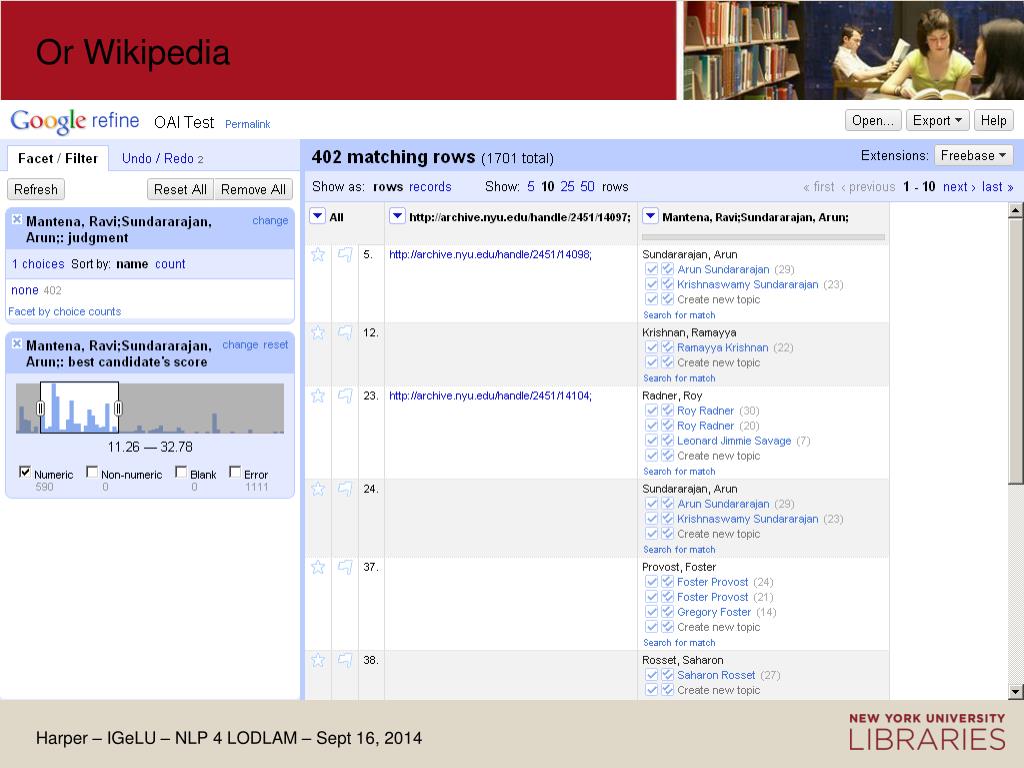Star row 23
The width and height of the screenshot is (1024, 768).
coord(318,396)
